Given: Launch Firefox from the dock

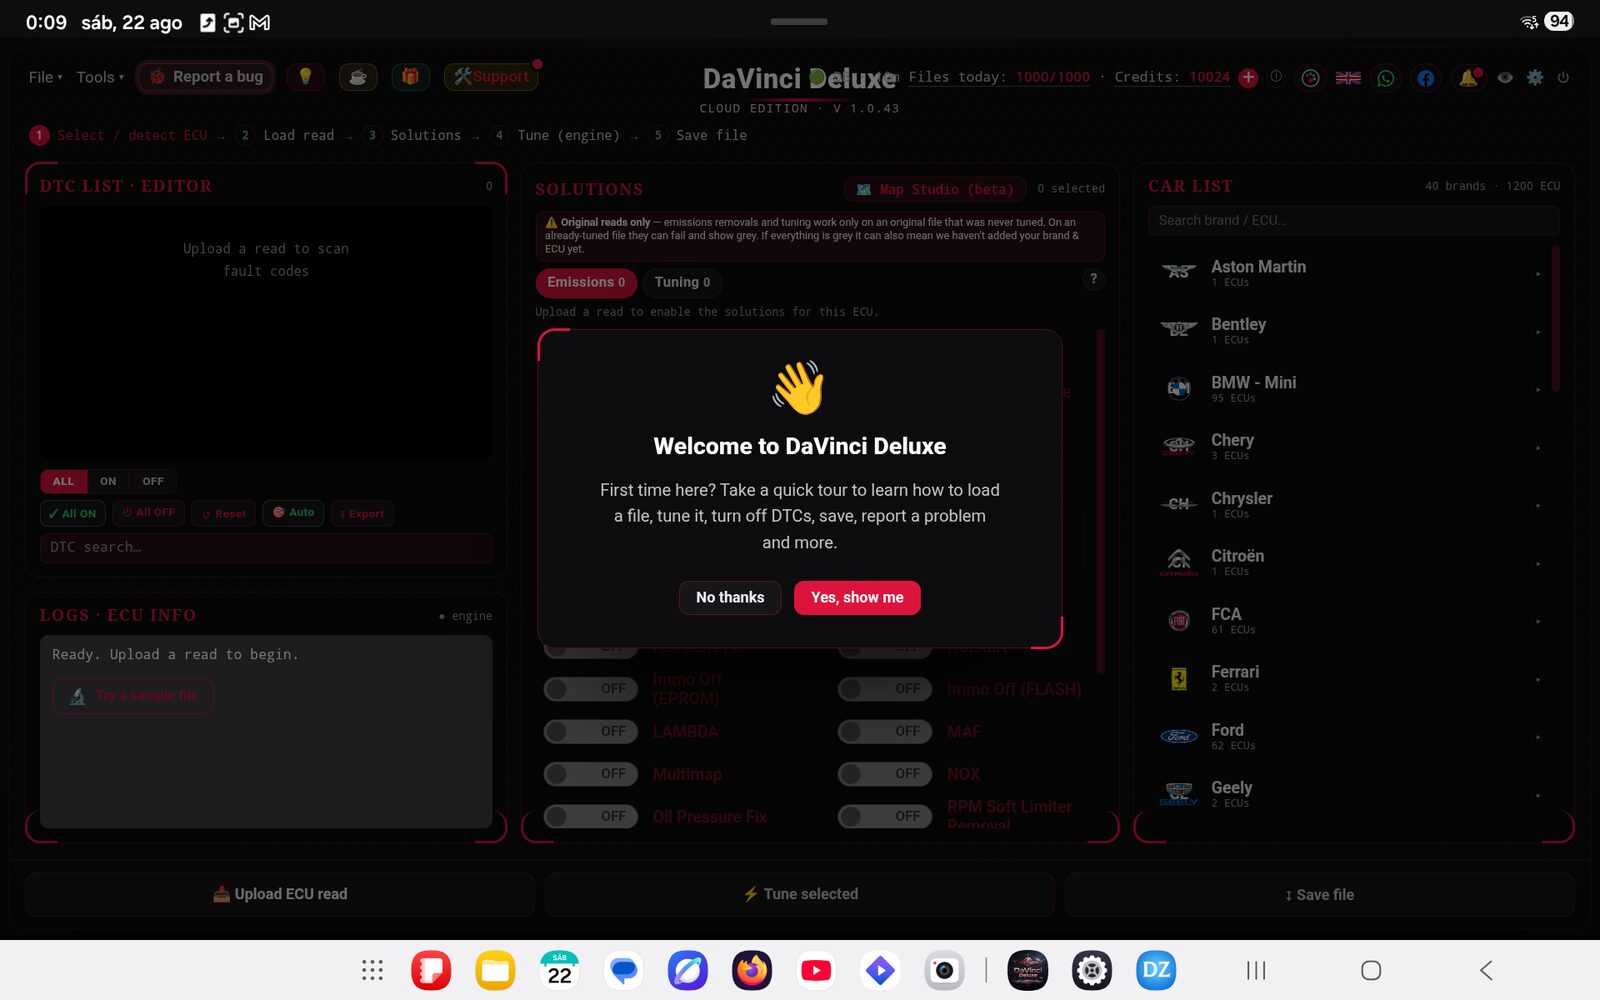Looking at the screenshot, I should coord(752,970).
